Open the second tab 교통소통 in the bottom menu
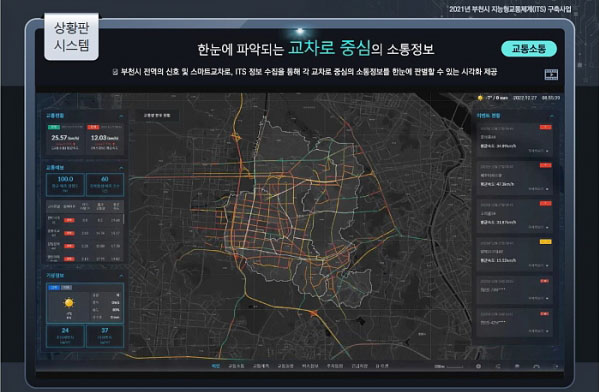599x392 pixels. click(x=236, y=366)
